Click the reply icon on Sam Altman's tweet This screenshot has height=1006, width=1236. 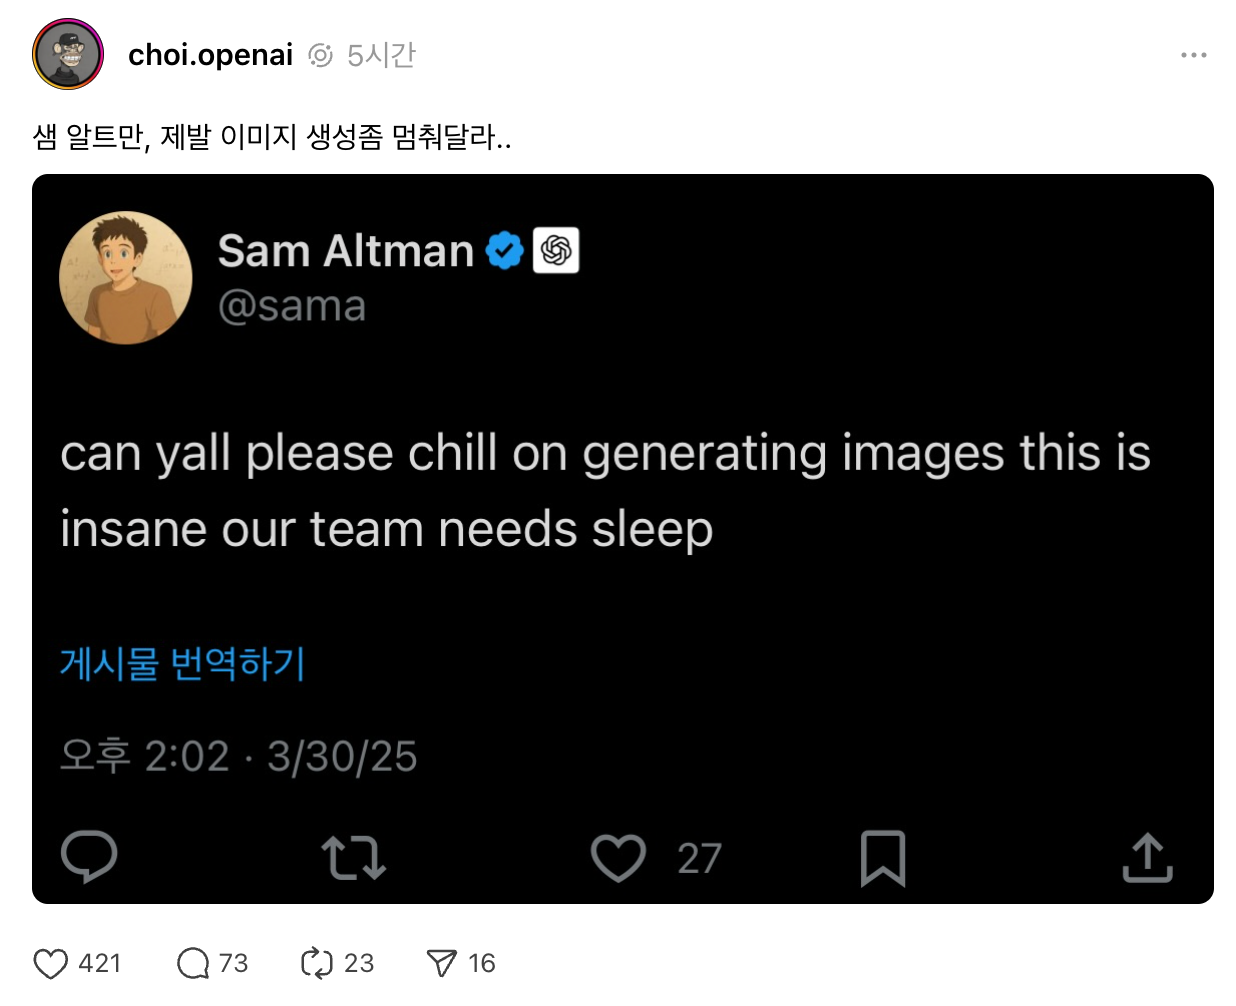(89, 857)
